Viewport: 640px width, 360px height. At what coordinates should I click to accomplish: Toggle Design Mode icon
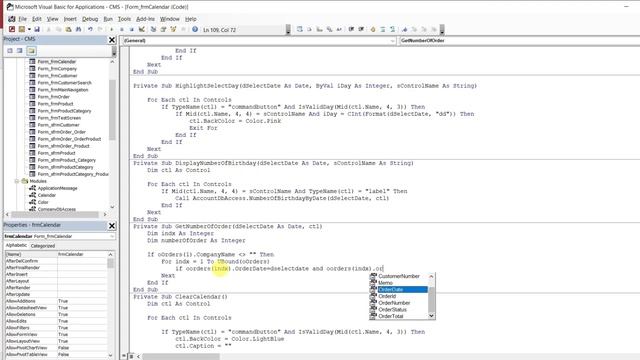(x=141, y=29)
